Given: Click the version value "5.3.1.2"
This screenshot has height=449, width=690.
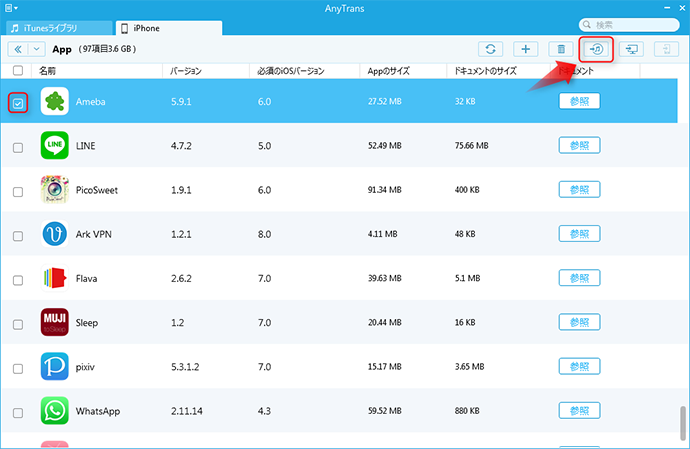Looking at the screenshot, I should (x=185, y=367).
